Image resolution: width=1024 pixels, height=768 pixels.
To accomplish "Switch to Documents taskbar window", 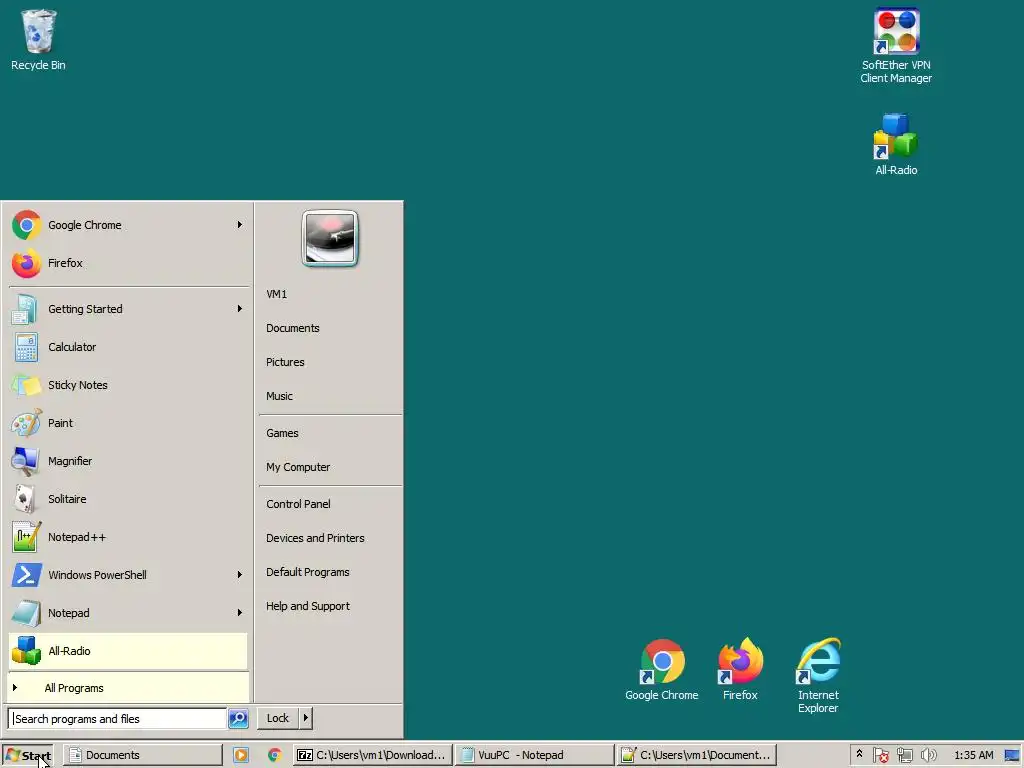I will 143,755.
